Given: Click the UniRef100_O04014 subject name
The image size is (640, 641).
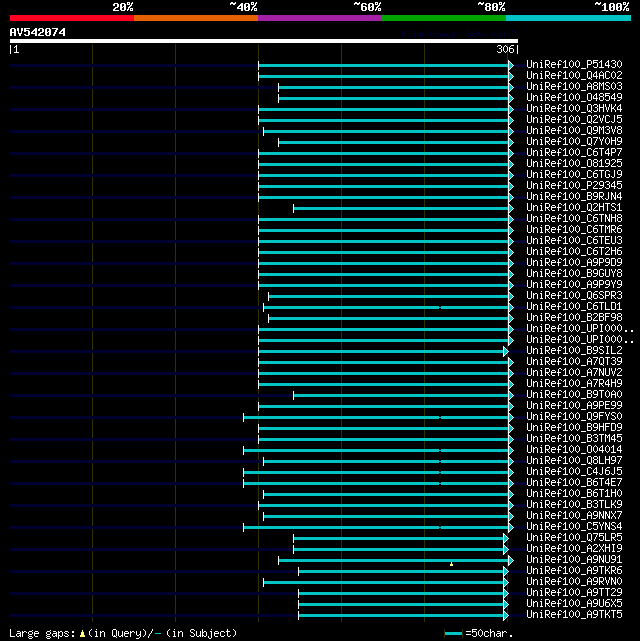Looking at the screenshot, I should [x=574, y=450].
